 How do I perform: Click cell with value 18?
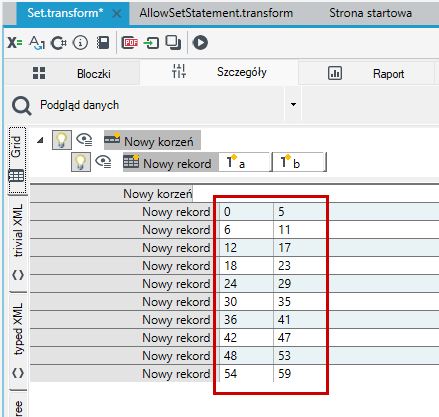(246, 266)
